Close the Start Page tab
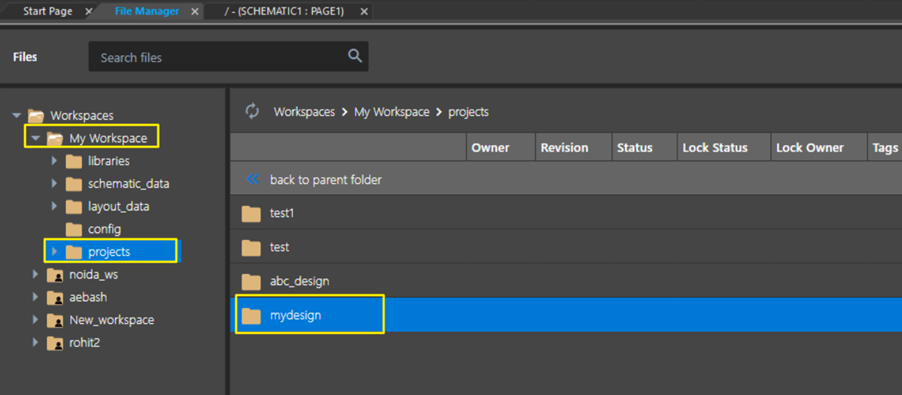This screenshot has width=902, height=395. (x=87, y=11)
